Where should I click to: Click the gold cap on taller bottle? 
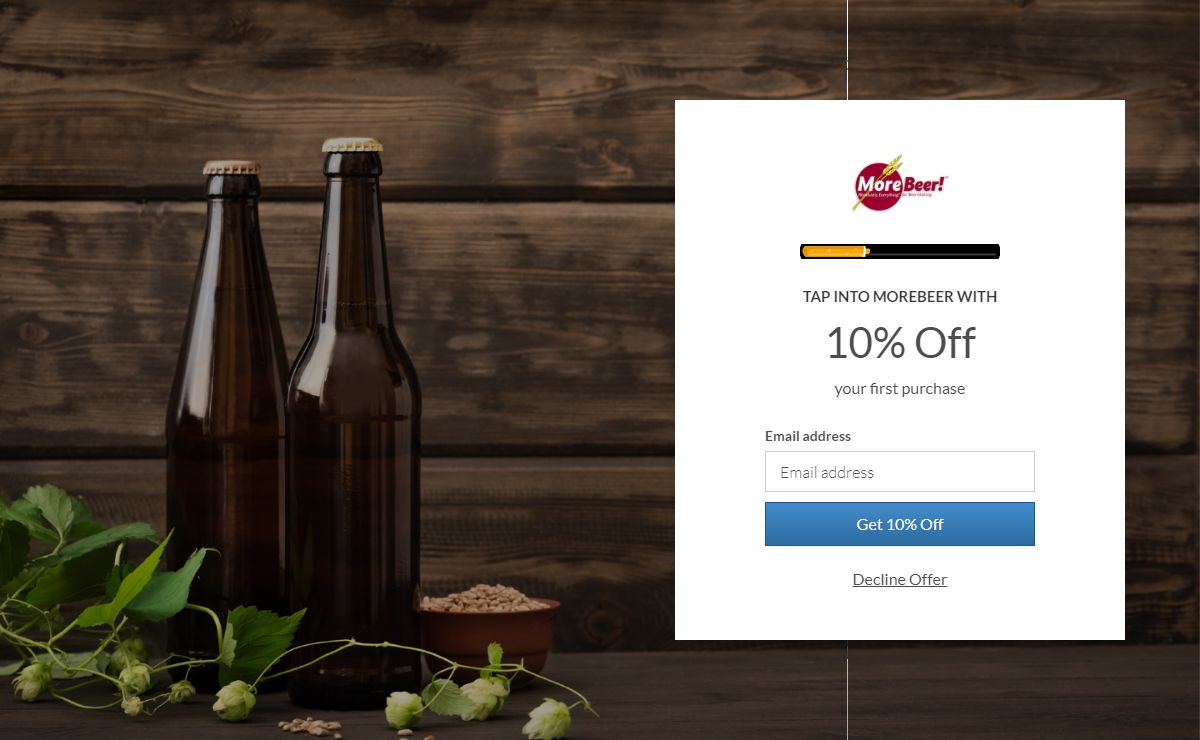(352, 145)
